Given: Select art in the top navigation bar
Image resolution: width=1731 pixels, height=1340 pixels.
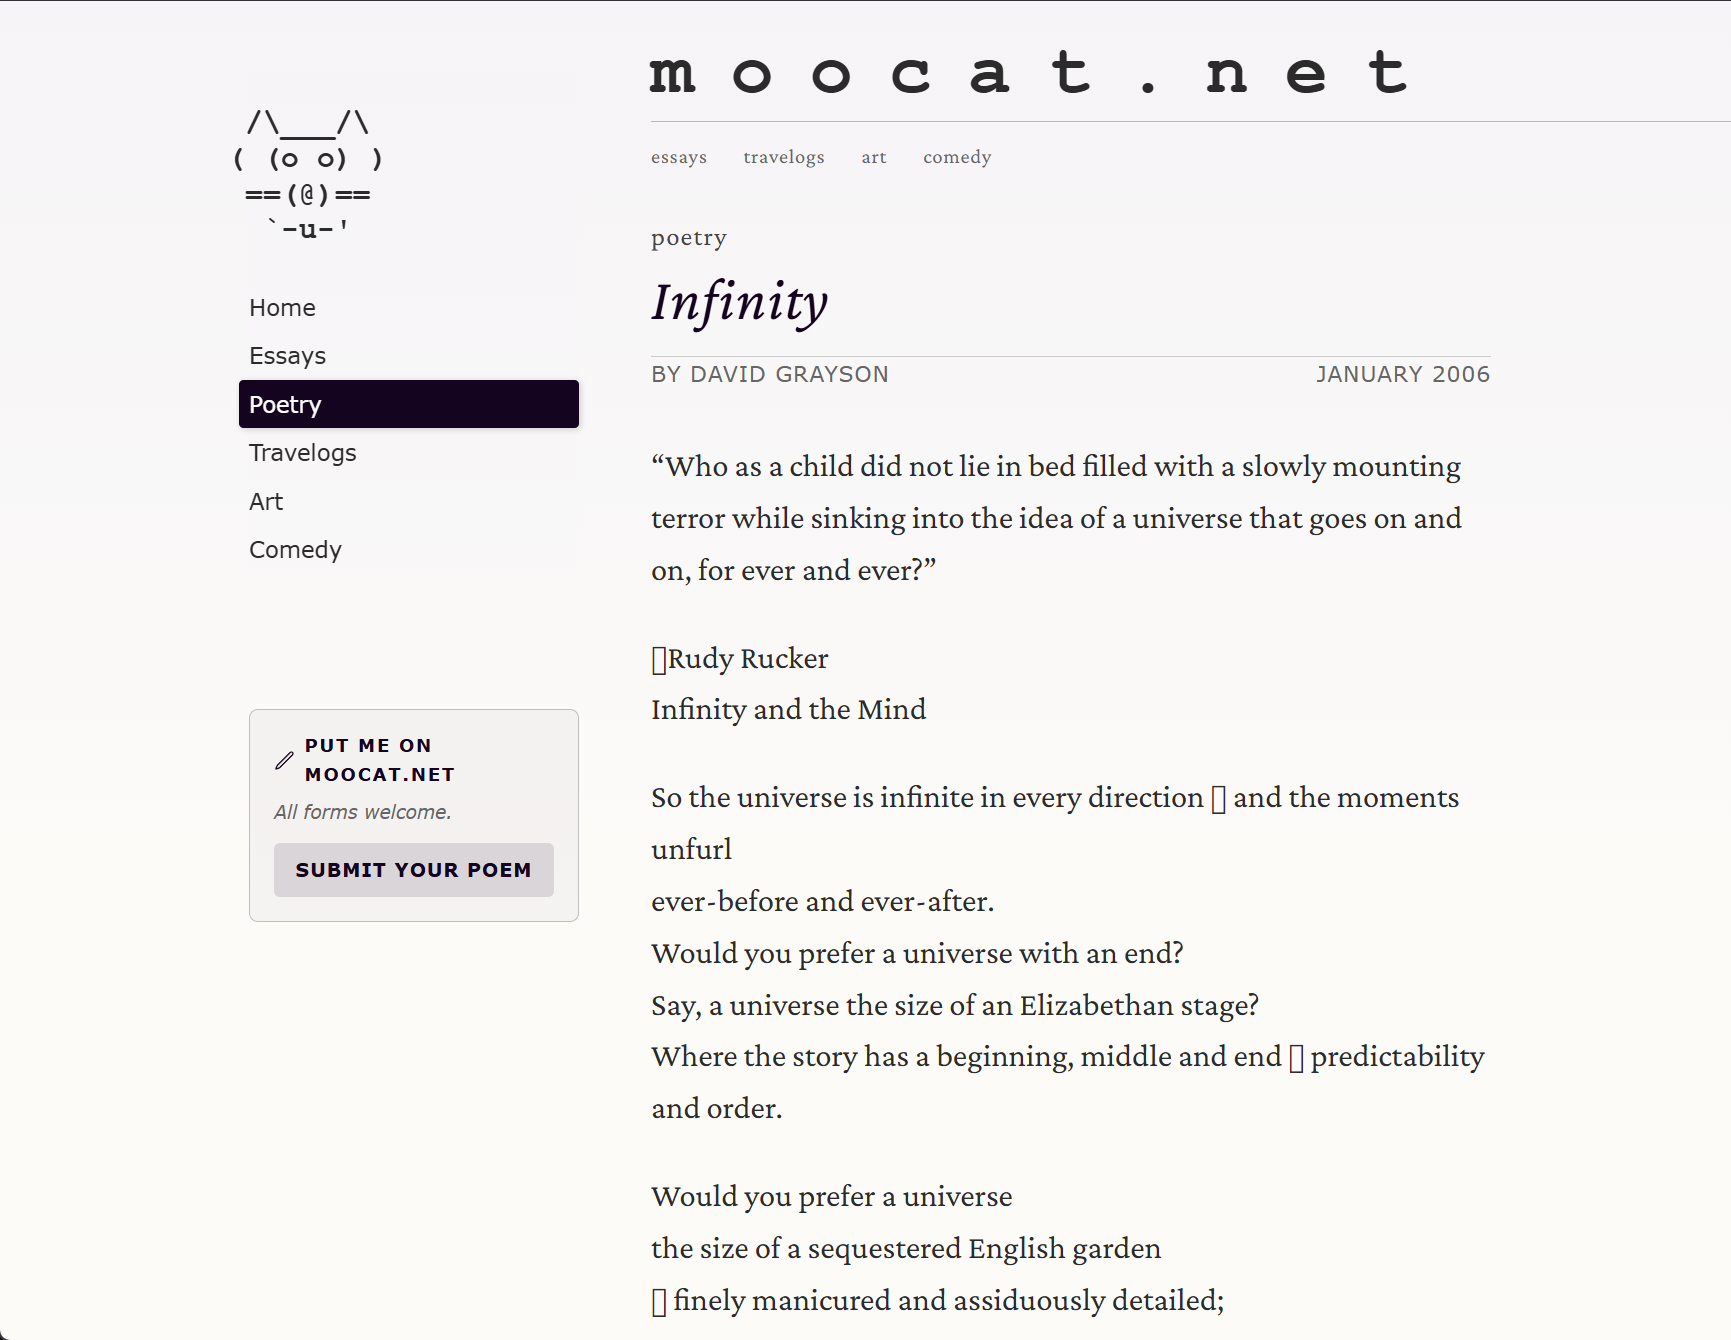Looking at the screenshot, I should tap(873, 157).
